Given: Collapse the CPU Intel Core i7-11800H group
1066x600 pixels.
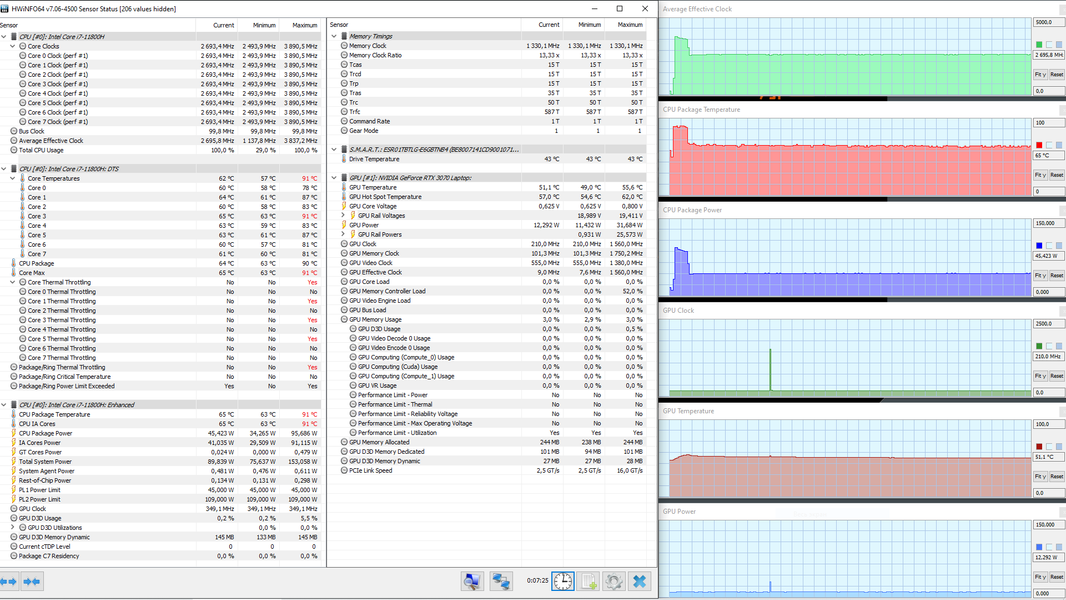Looking at the screenshot, I should pos(4,37).
